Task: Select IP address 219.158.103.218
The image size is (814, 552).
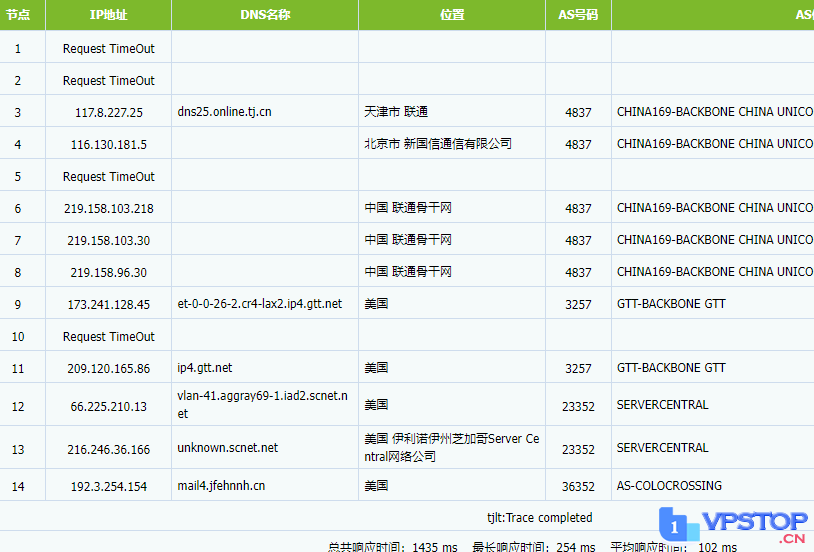Action: tap(108, 209)
